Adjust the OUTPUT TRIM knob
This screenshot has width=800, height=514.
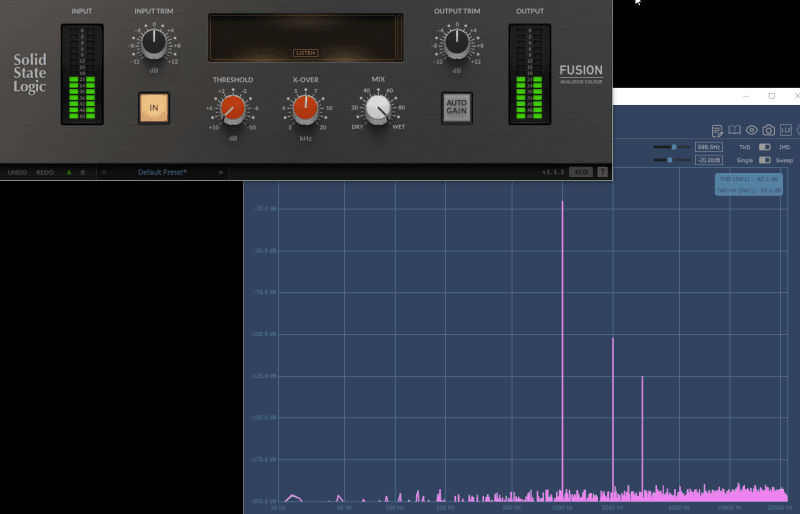pos(457,43)
